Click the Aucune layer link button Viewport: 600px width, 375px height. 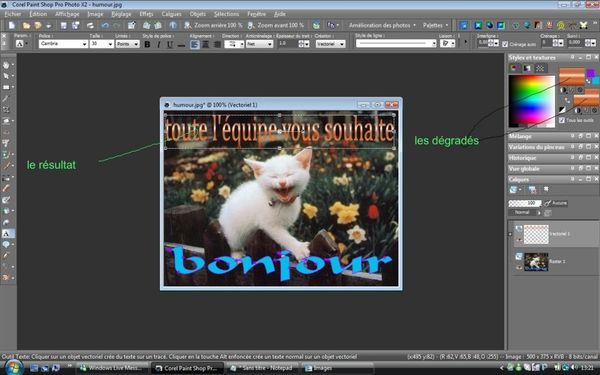click(556, 203)
